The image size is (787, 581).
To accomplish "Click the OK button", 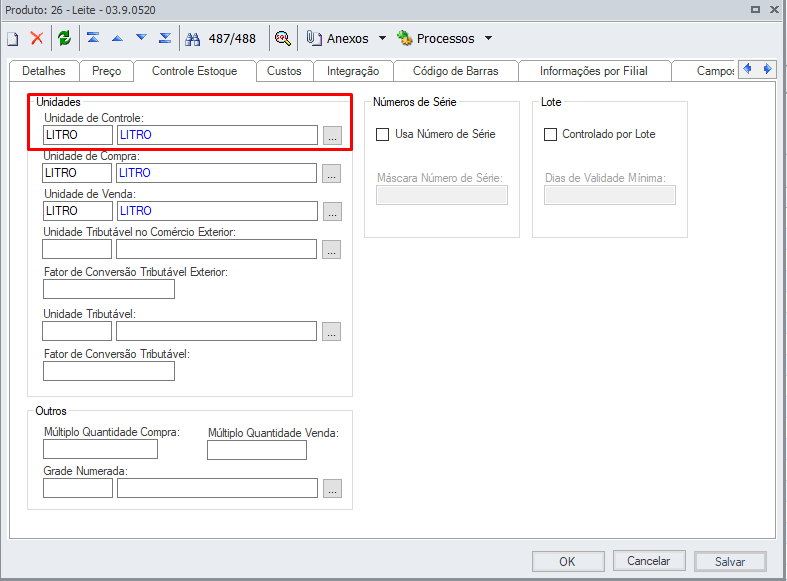I will pyautogui.click(x=568, y=561).
